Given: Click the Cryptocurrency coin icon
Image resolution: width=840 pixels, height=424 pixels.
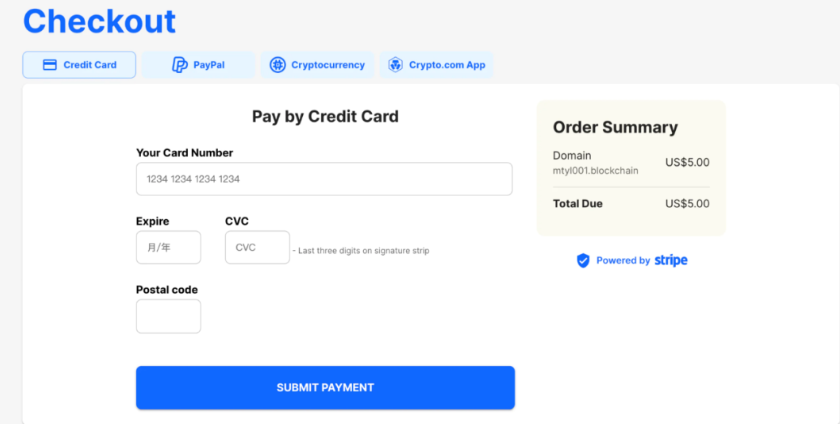Looking at the screenshot, I should pyautogui.click(x=278, y=65).
